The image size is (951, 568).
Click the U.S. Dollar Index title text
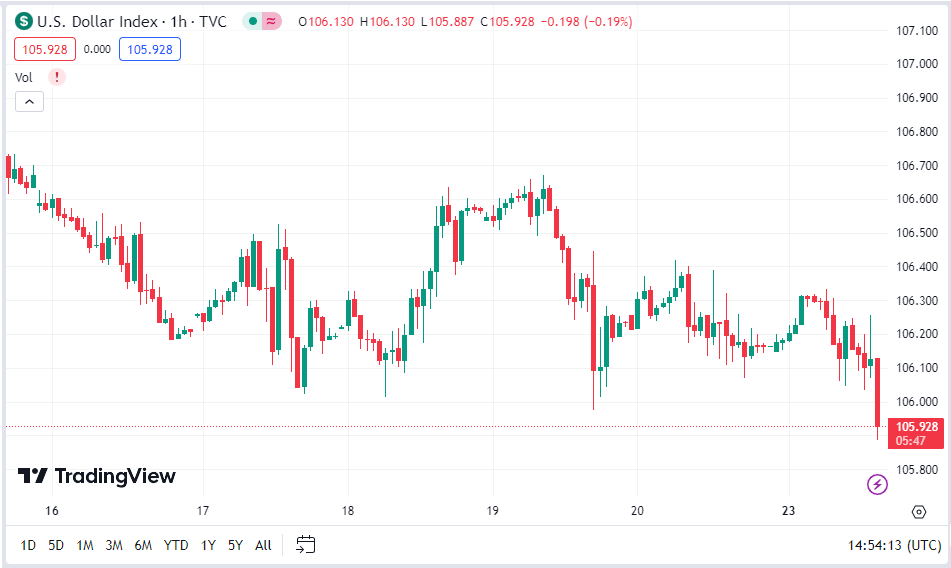tap(97, 22)
